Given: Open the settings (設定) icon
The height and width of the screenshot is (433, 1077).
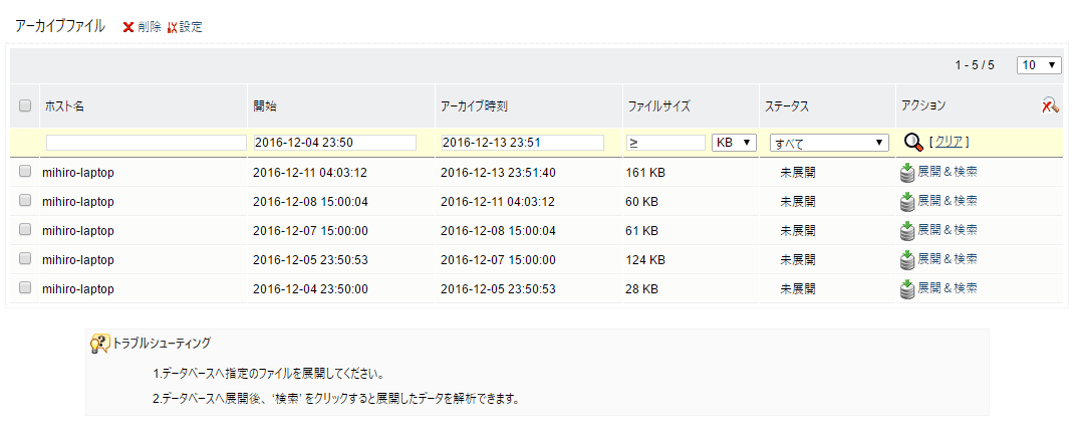Looking at the screenshot, I should click(173, 27).
